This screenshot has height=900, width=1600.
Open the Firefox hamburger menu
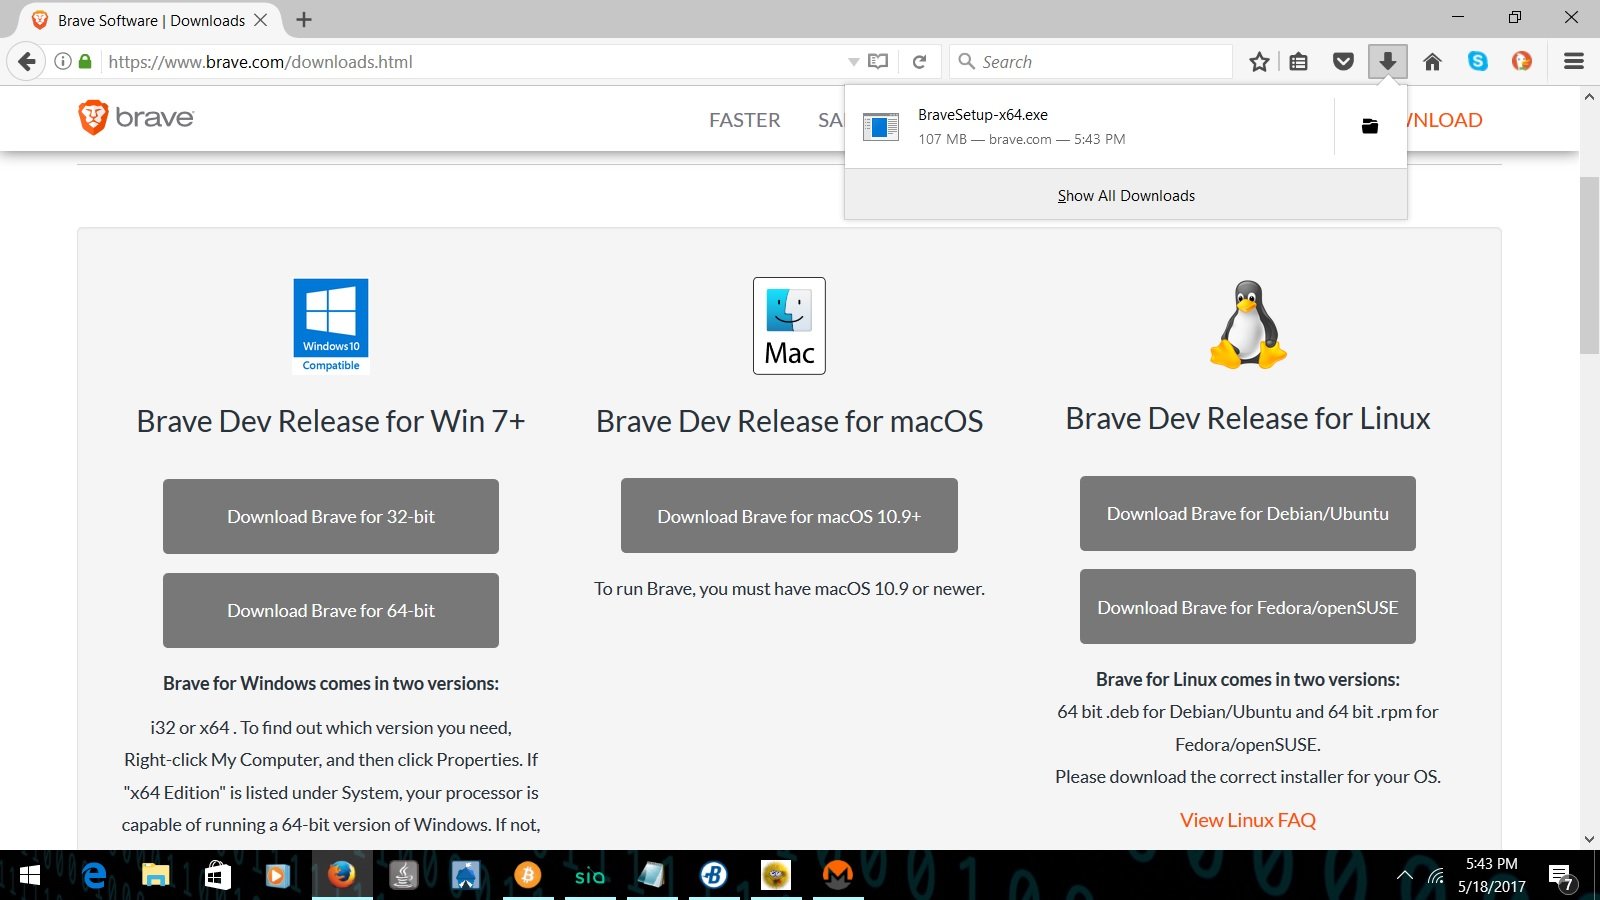(x=1574, y=62)
